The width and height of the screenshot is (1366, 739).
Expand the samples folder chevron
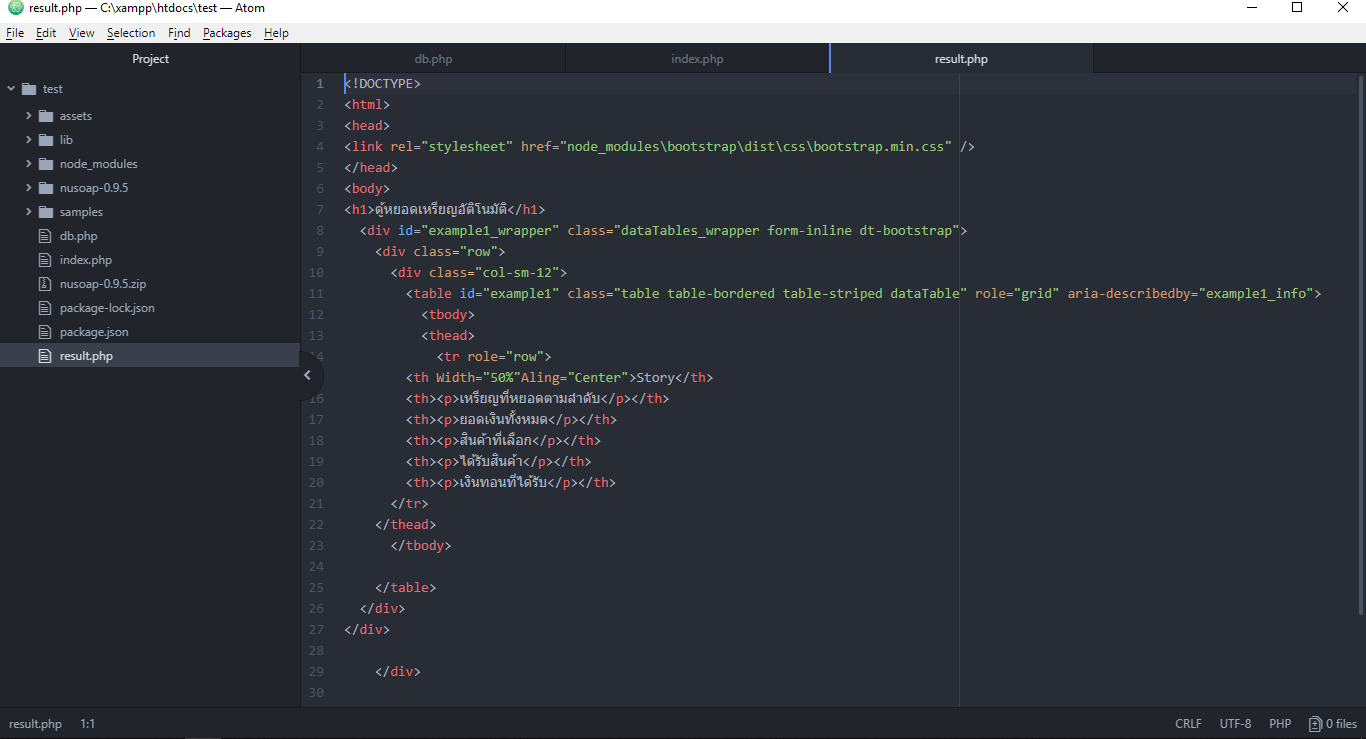pyautogui.click(x=29, y=212)
